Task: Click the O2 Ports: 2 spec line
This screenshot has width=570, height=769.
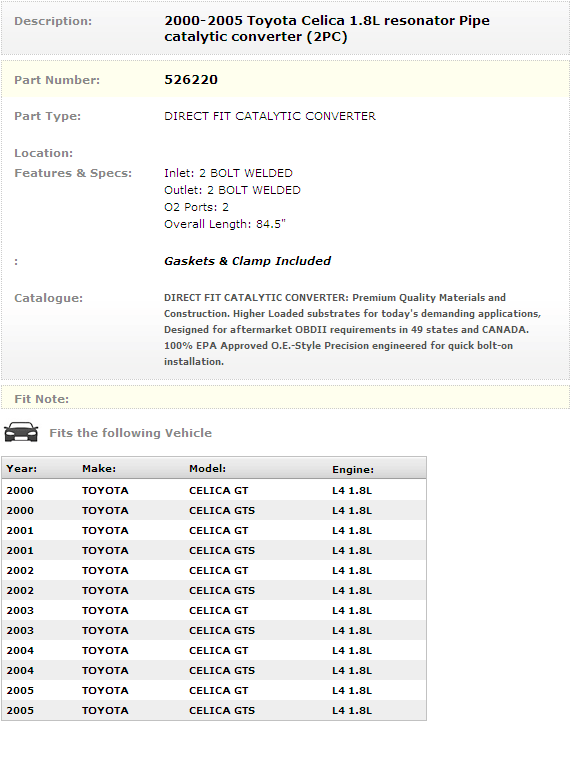Action: coord(196,207)
